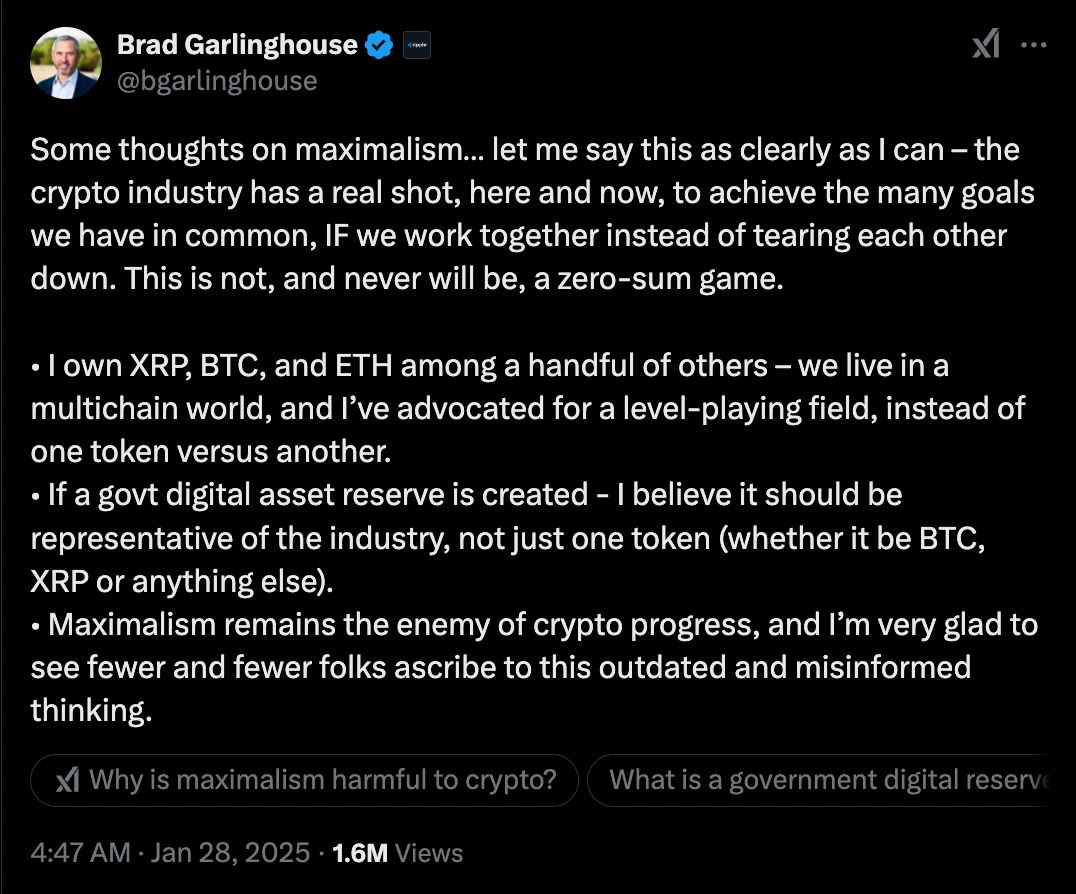The height and width of the screenshot is (894, 1076).
Task: Click the blue verified checkmark badge
Action: pyautogui.click(x=379, y=45)
